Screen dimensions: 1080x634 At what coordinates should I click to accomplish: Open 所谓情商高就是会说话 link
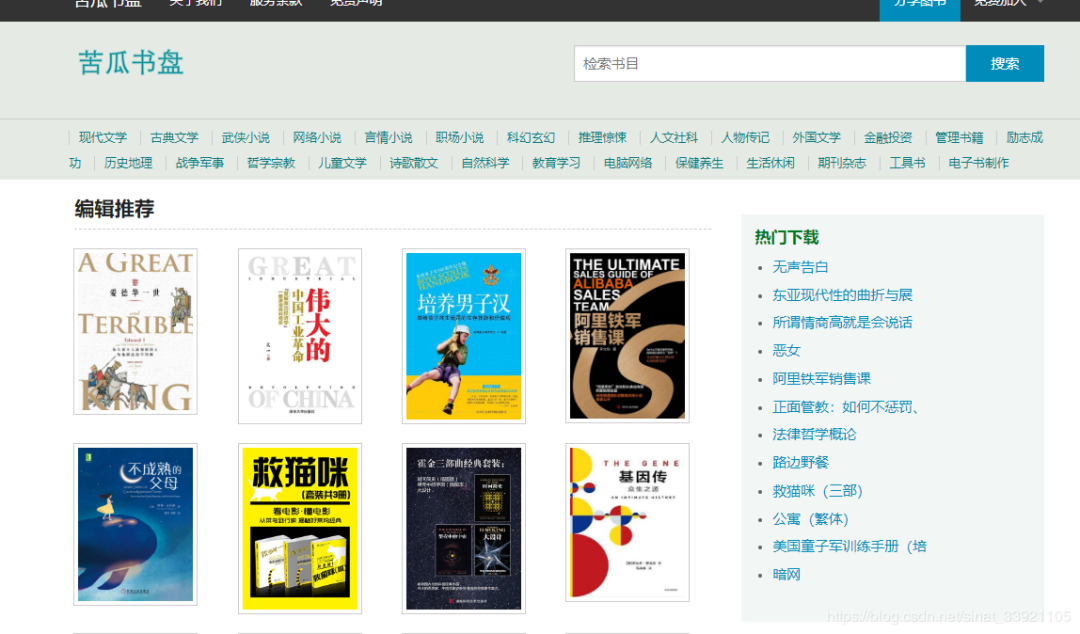(x=842, y=323)
